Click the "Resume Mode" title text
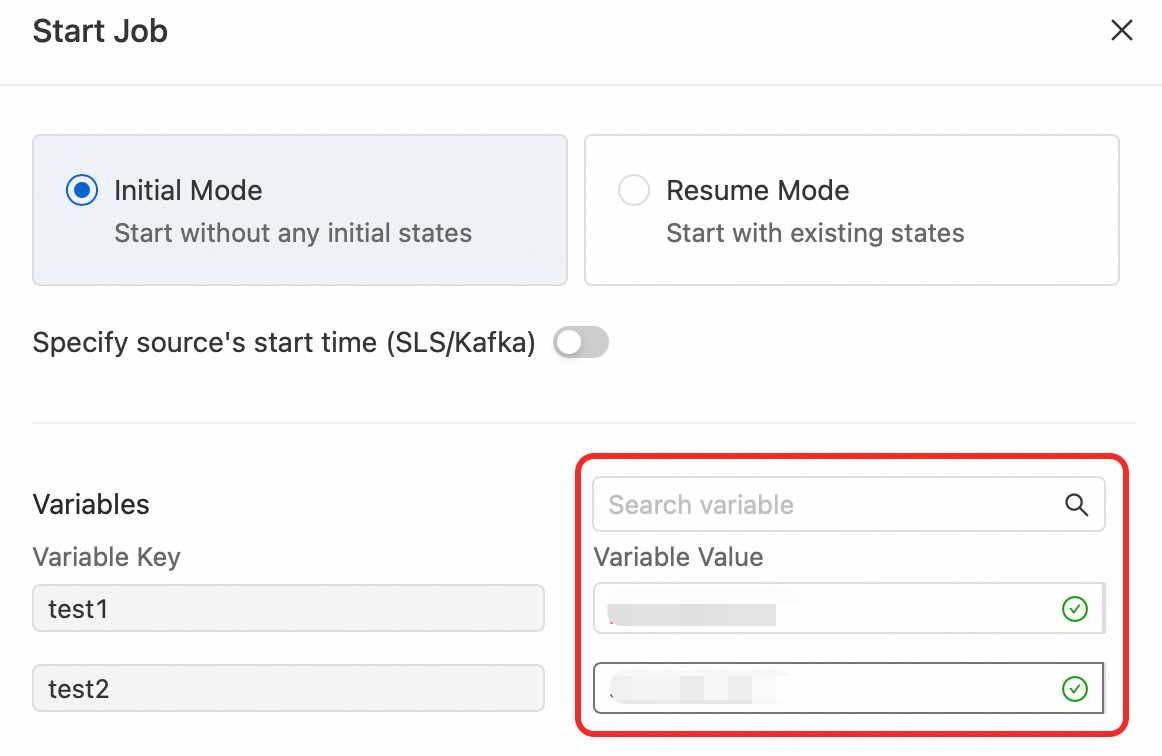The width and height of the screenshot is (1162, 756). tap(757, 191)
